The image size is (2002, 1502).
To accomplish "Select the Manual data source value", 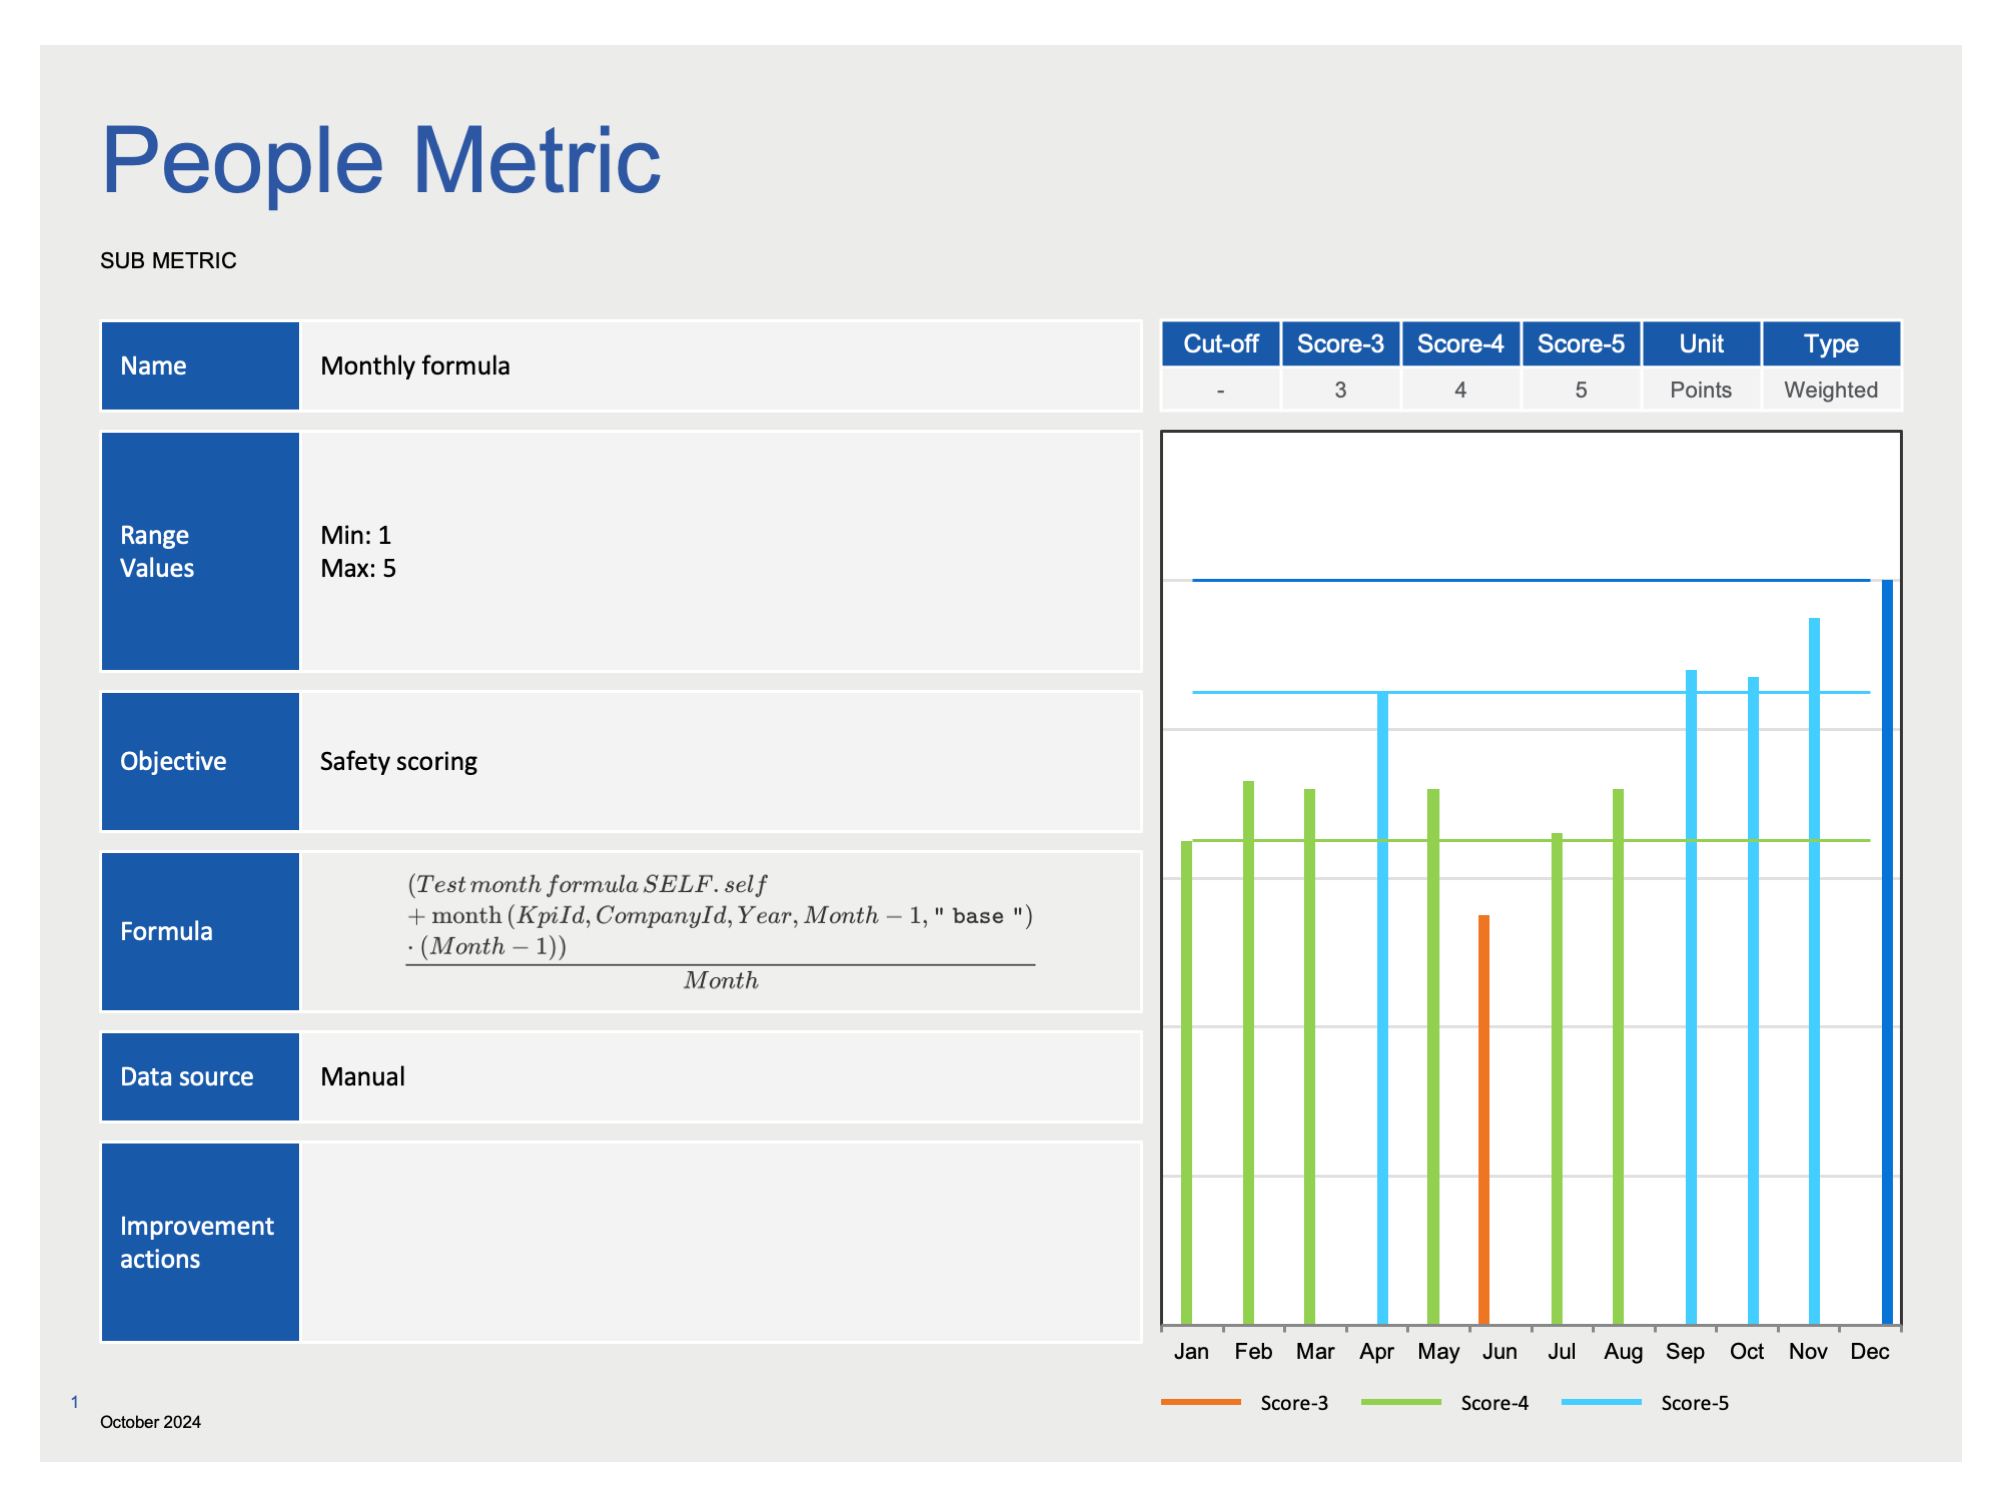I will [x=362, y=1077].
